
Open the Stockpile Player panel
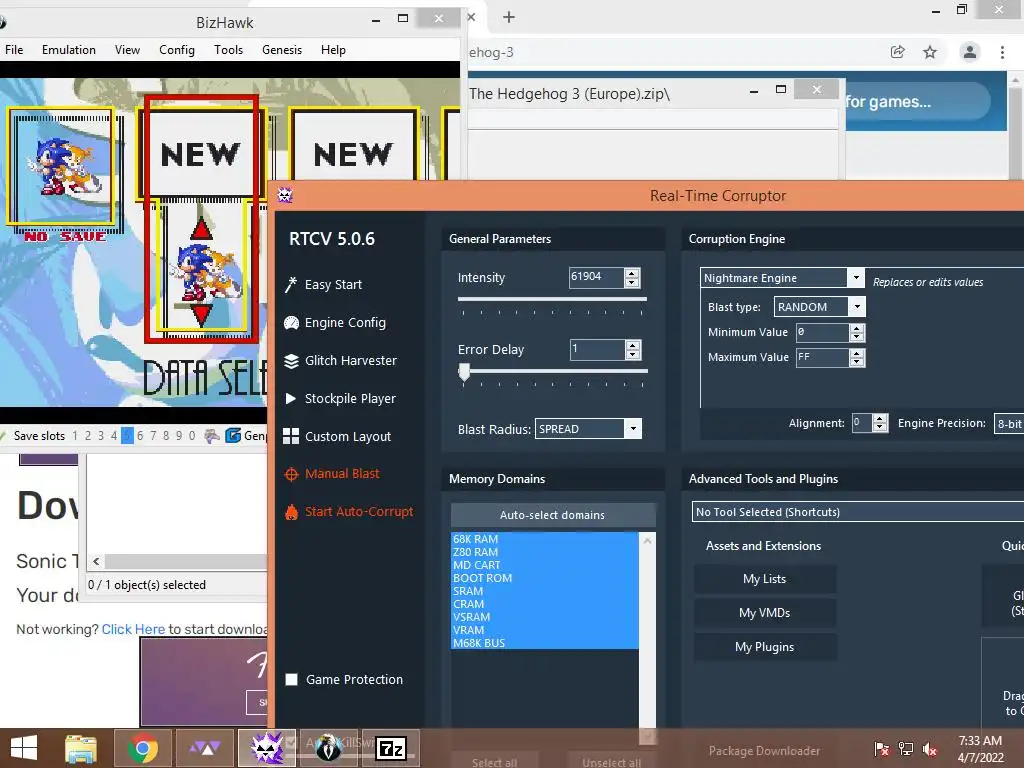coord(340,398)
